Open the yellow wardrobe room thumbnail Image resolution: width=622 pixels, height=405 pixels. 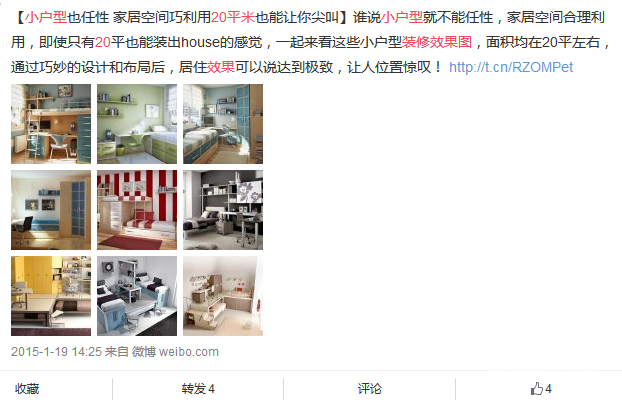pyautogui.click(x=51, y=296)
